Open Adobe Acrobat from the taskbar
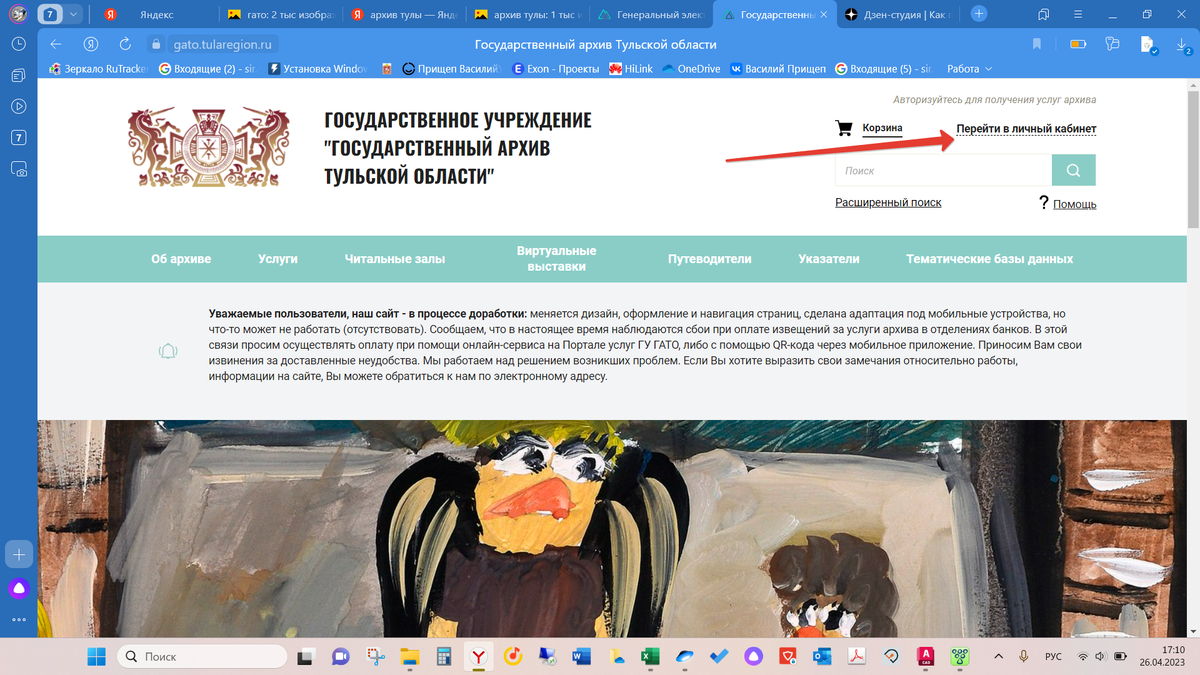1200x675 pixels. pos(857,657)
